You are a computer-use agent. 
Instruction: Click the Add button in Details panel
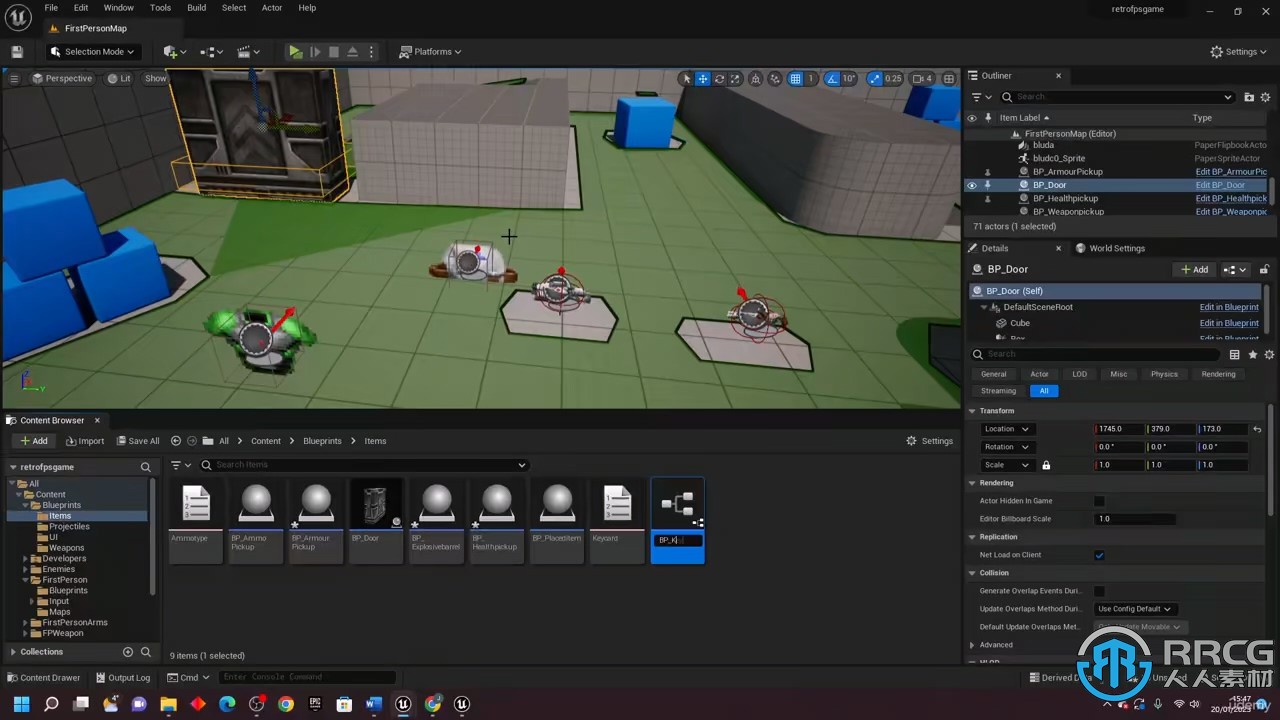(1194, 269)
